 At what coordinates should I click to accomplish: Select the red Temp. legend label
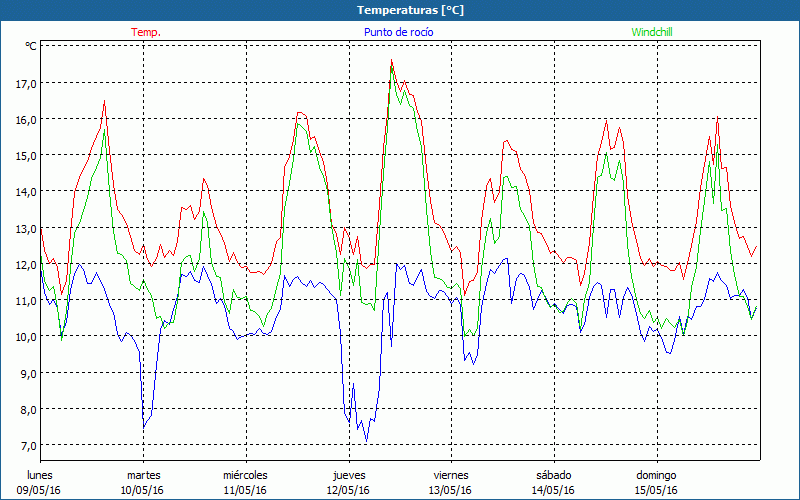click(x=146, y=32)
